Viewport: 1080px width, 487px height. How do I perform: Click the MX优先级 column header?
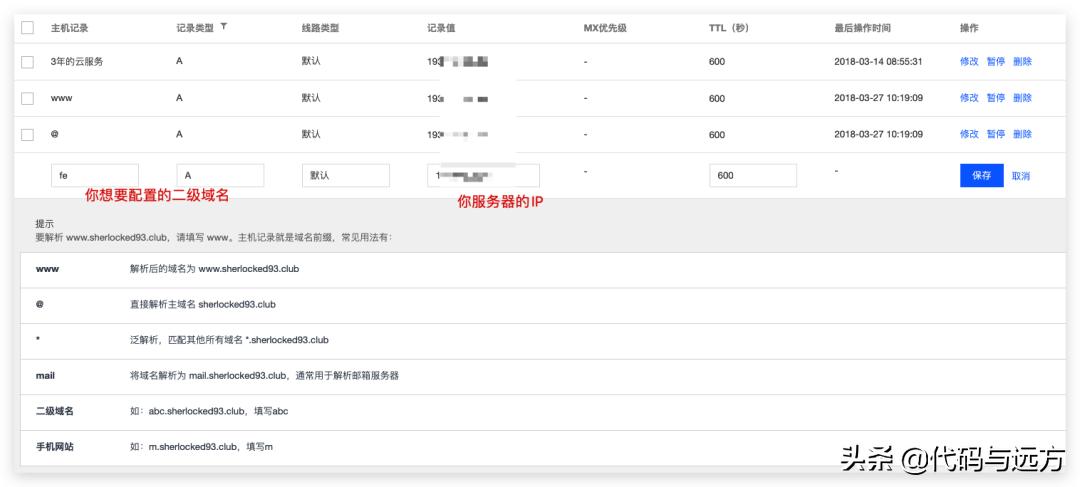(x=604, y=28)
